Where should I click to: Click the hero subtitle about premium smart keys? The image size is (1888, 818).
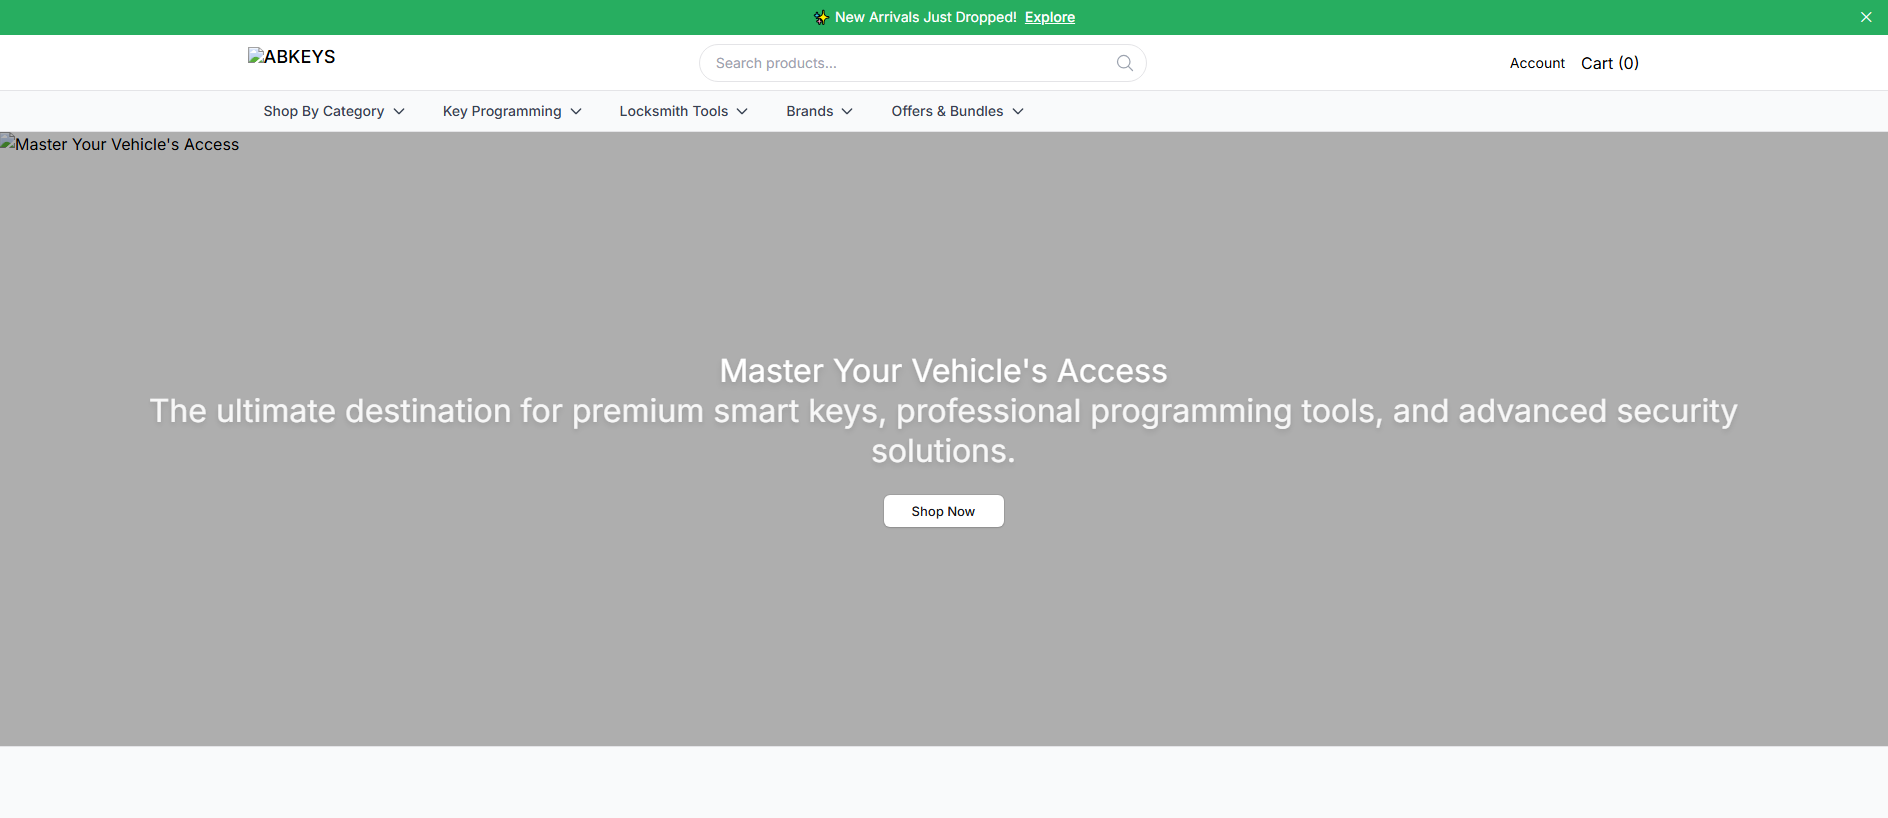[943, 431]
